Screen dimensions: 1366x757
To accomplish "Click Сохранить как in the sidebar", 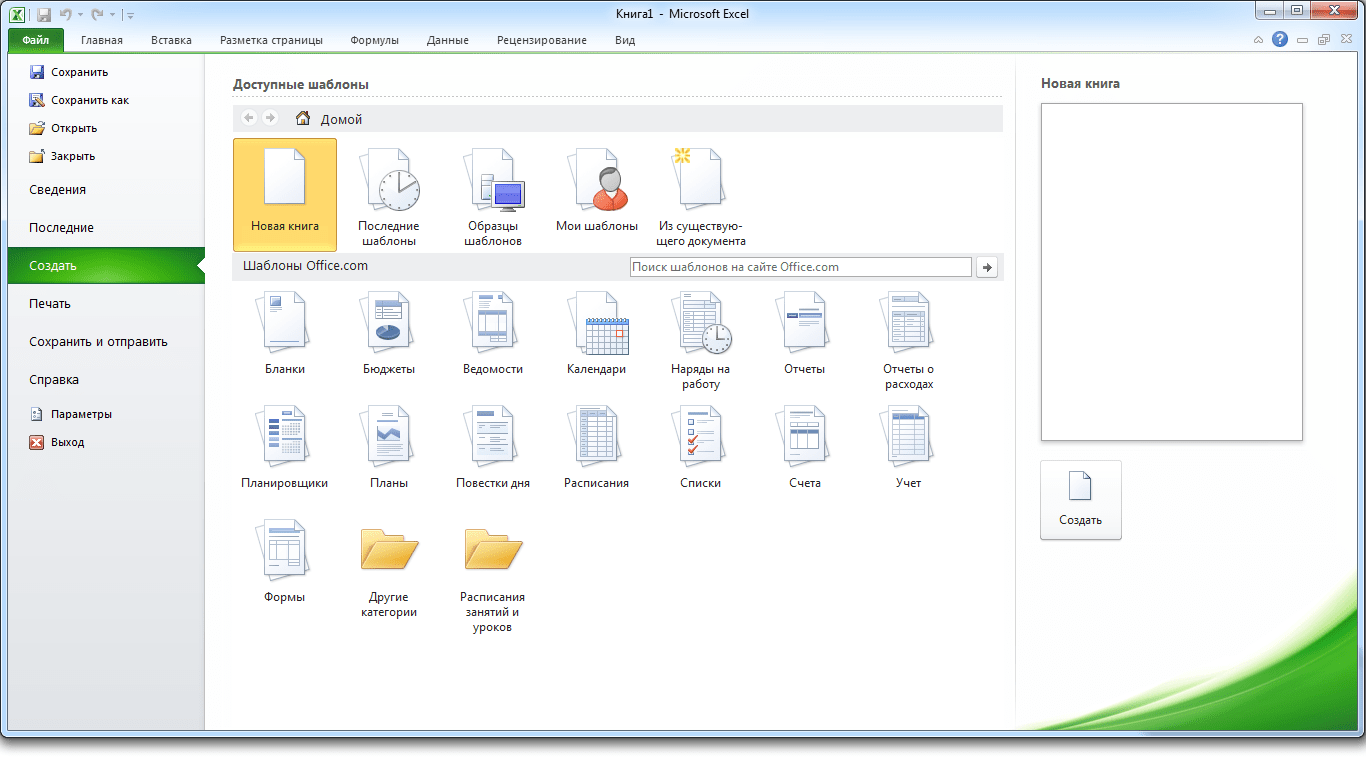I will tap(89, 100).
